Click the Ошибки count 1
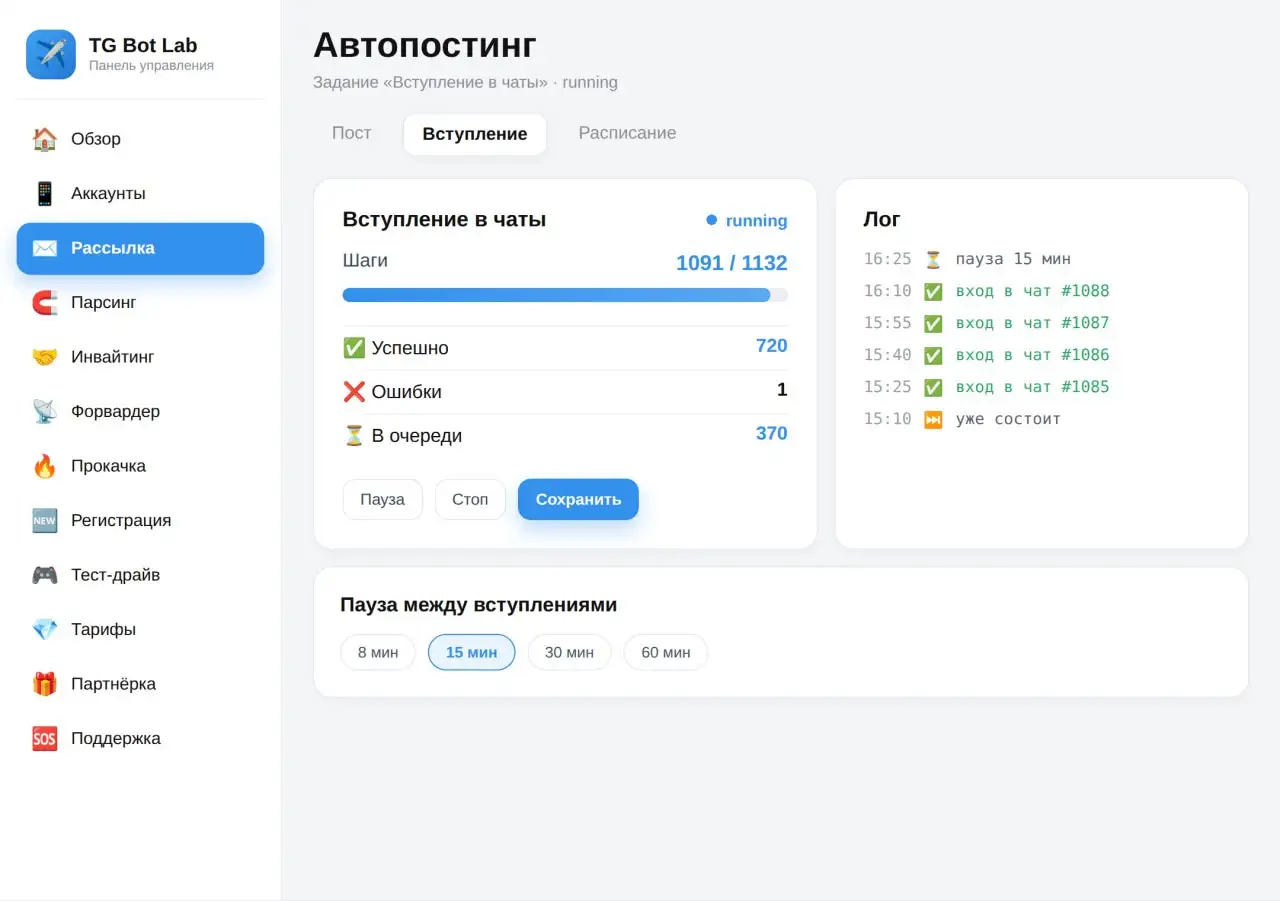Image resolution: width=1280 pixels, height=901 pixels. coord(782,390)
